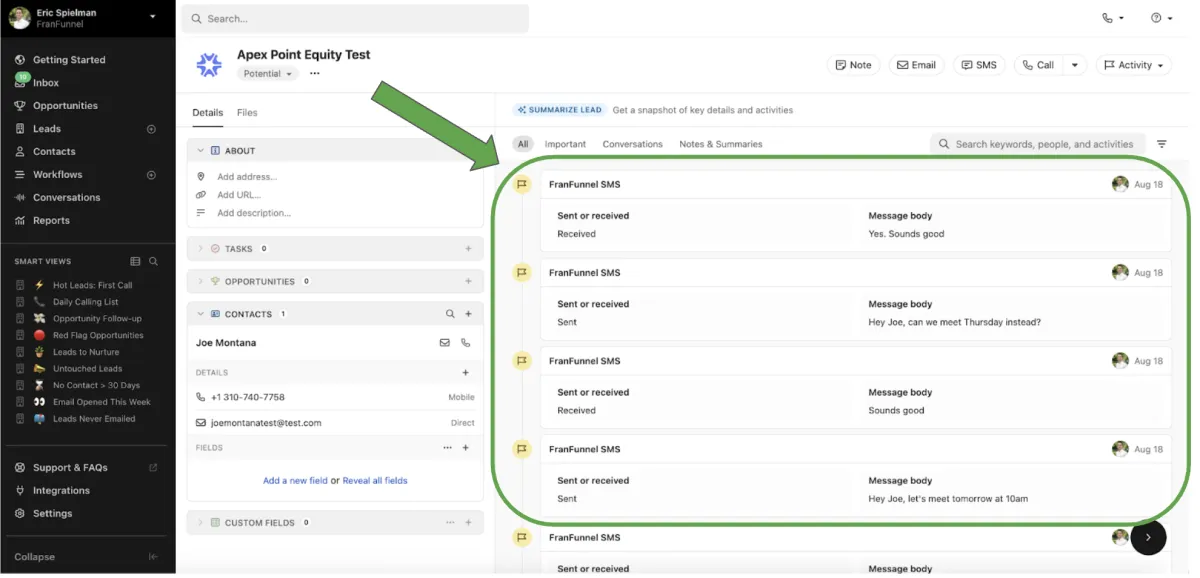Open the Call button dropdown arrow
The image size is (1200, 578).
1075,64
